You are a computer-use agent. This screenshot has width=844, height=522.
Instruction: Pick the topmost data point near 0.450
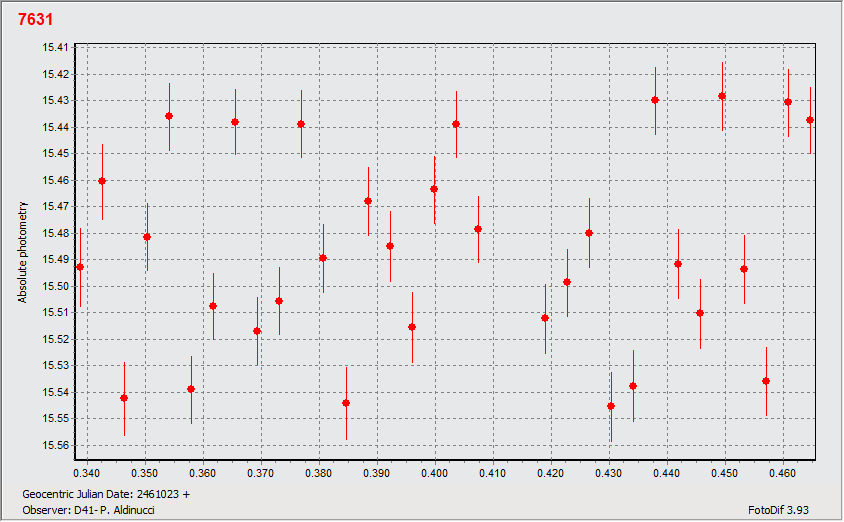pos(722,96)
